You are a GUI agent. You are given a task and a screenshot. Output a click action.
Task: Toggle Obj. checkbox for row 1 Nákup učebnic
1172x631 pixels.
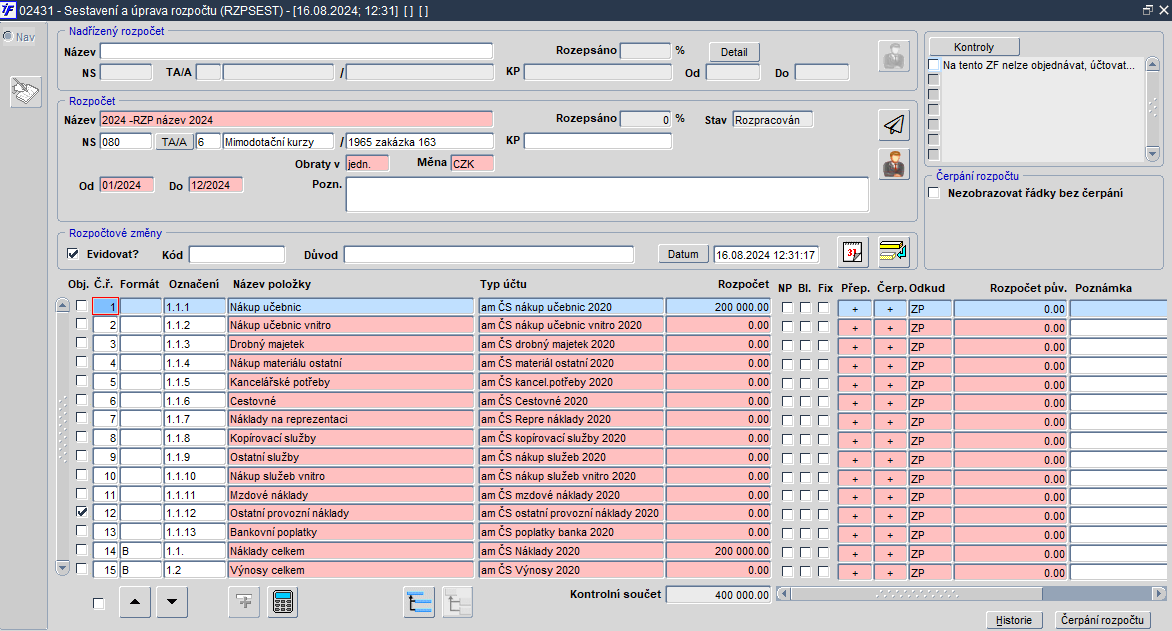(81, 305)
